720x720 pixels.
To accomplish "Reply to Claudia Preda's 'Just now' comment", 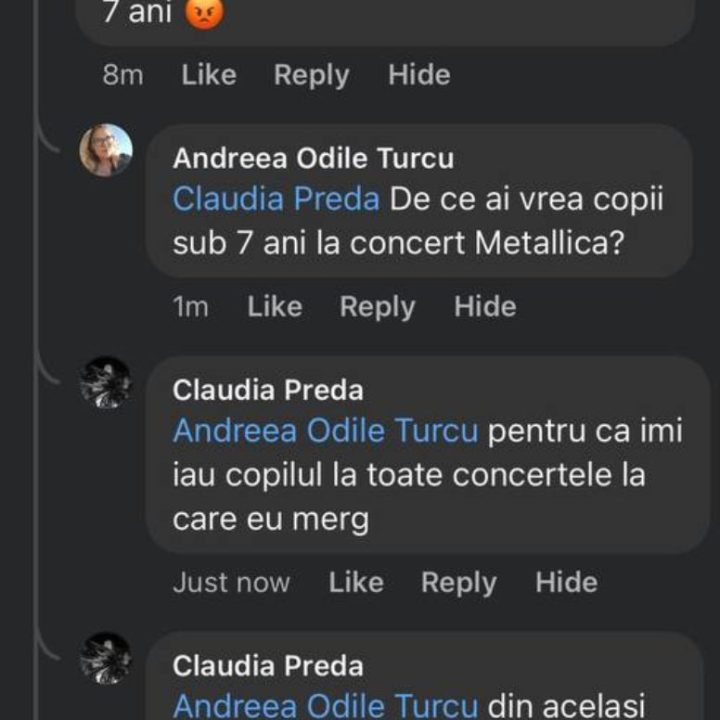I will 458,583.
